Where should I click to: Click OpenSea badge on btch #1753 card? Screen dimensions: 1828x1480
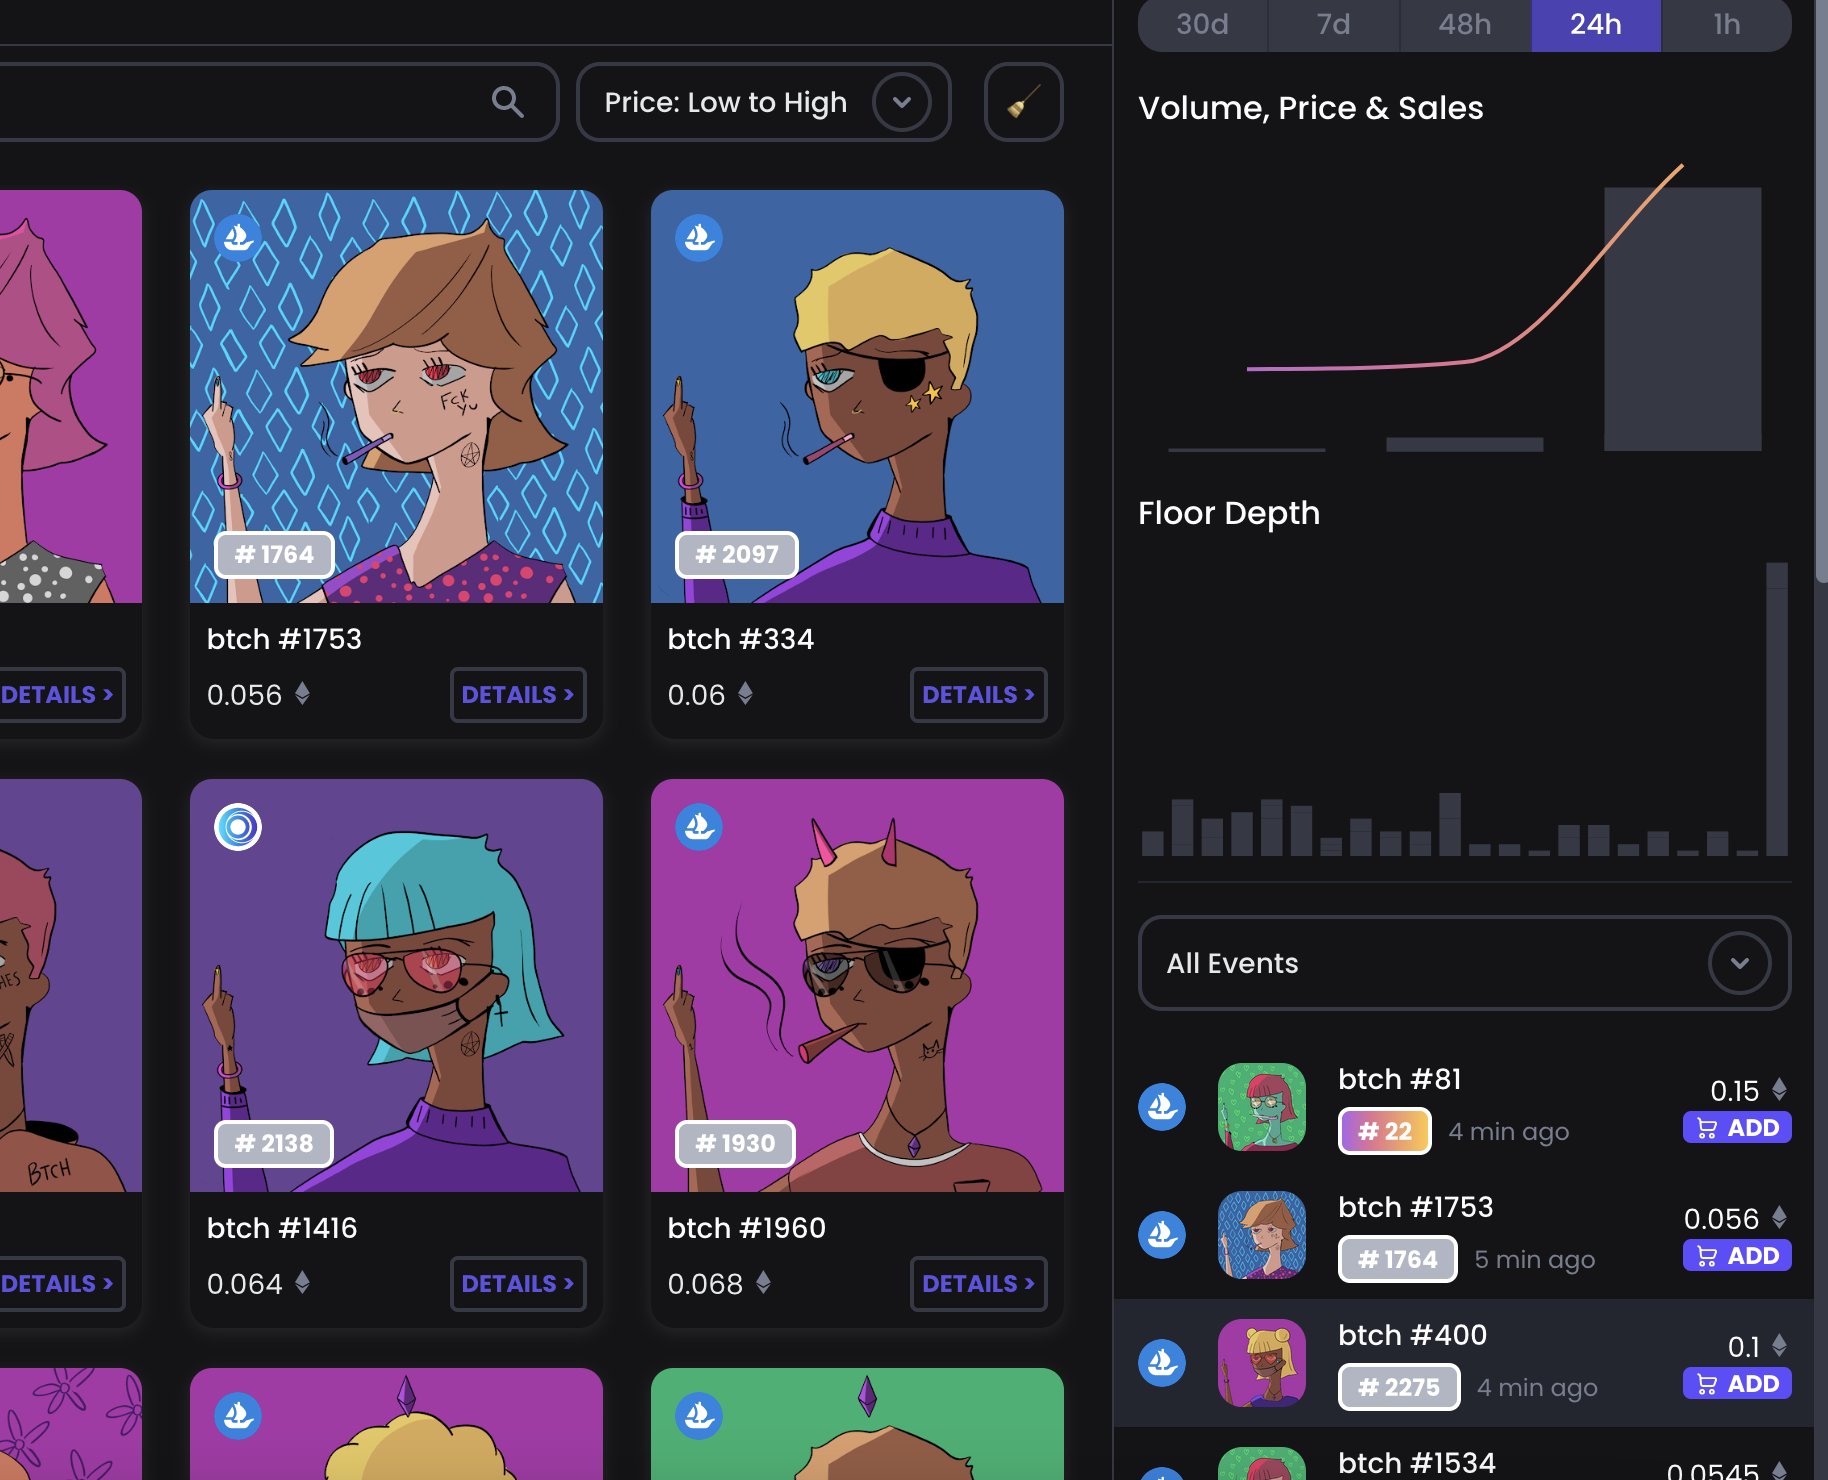pyautogui.click(x=238, y=238)
